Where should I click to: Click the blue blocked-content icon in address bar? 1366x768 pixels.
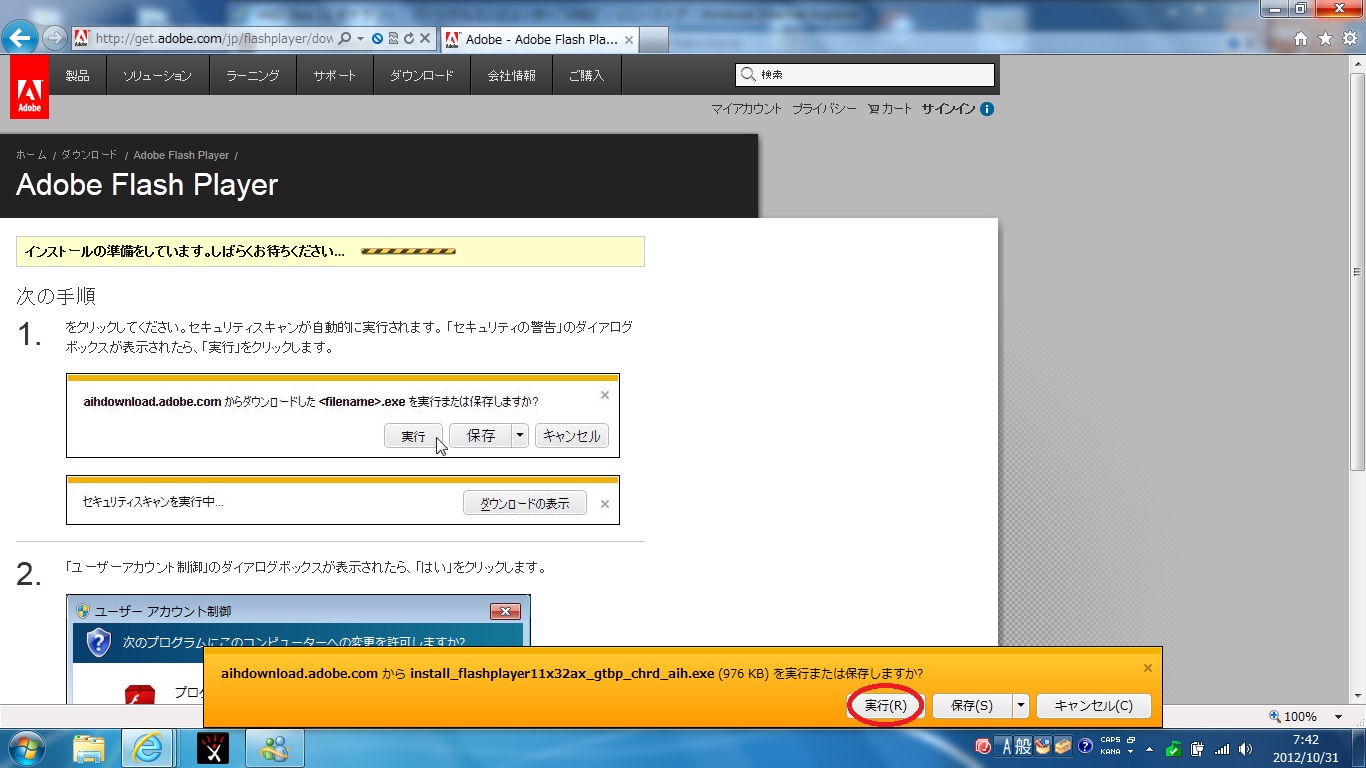(377, 39)
